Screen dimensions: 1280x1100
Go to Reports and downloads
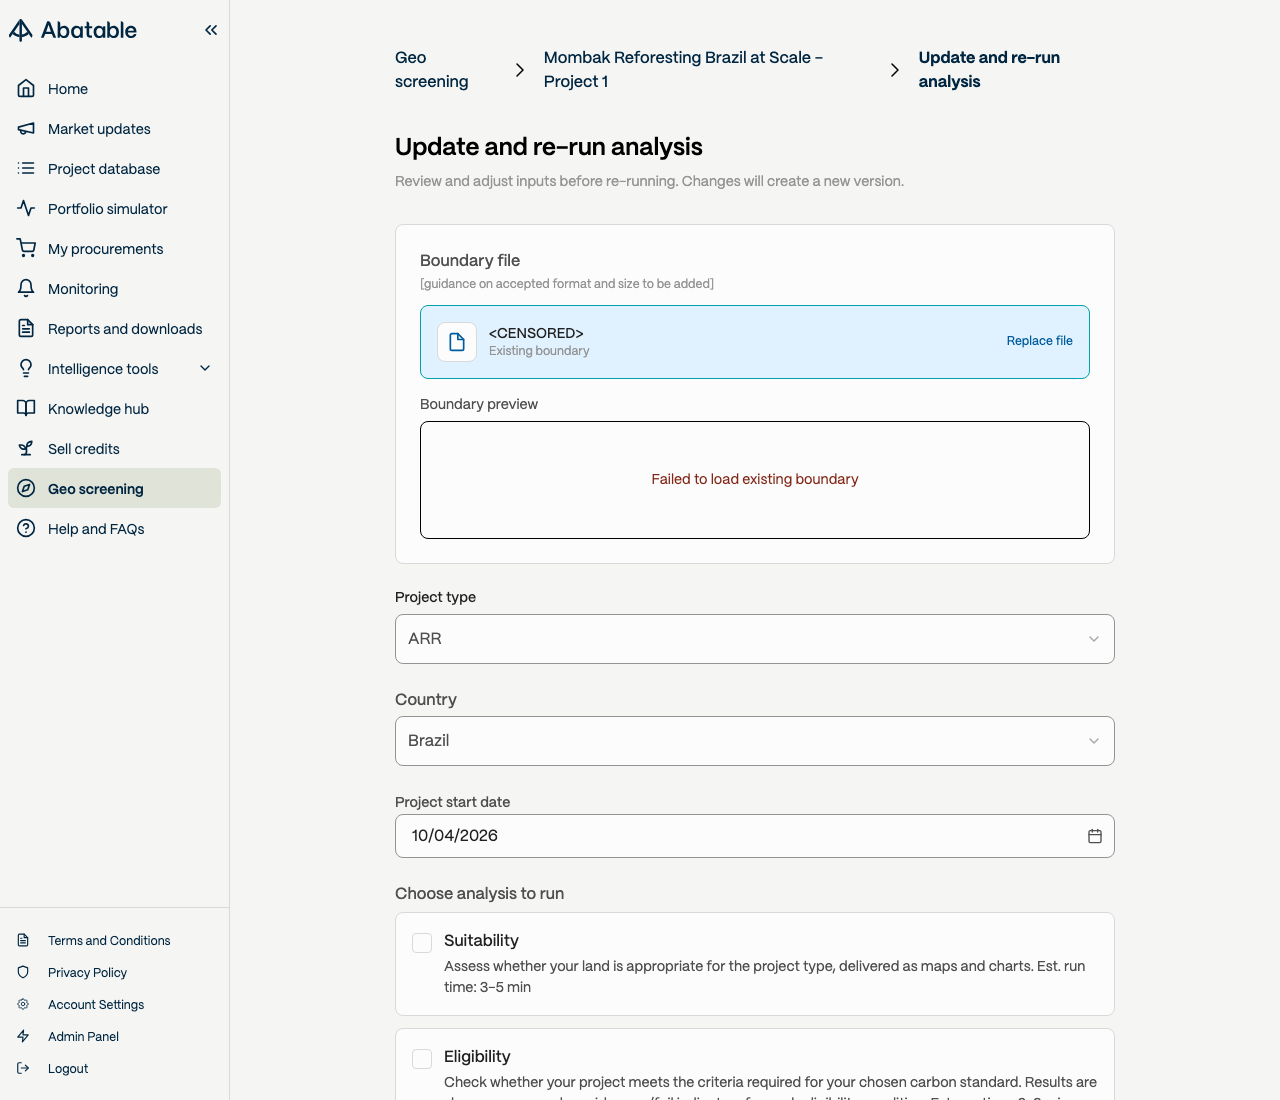point(125,329)
